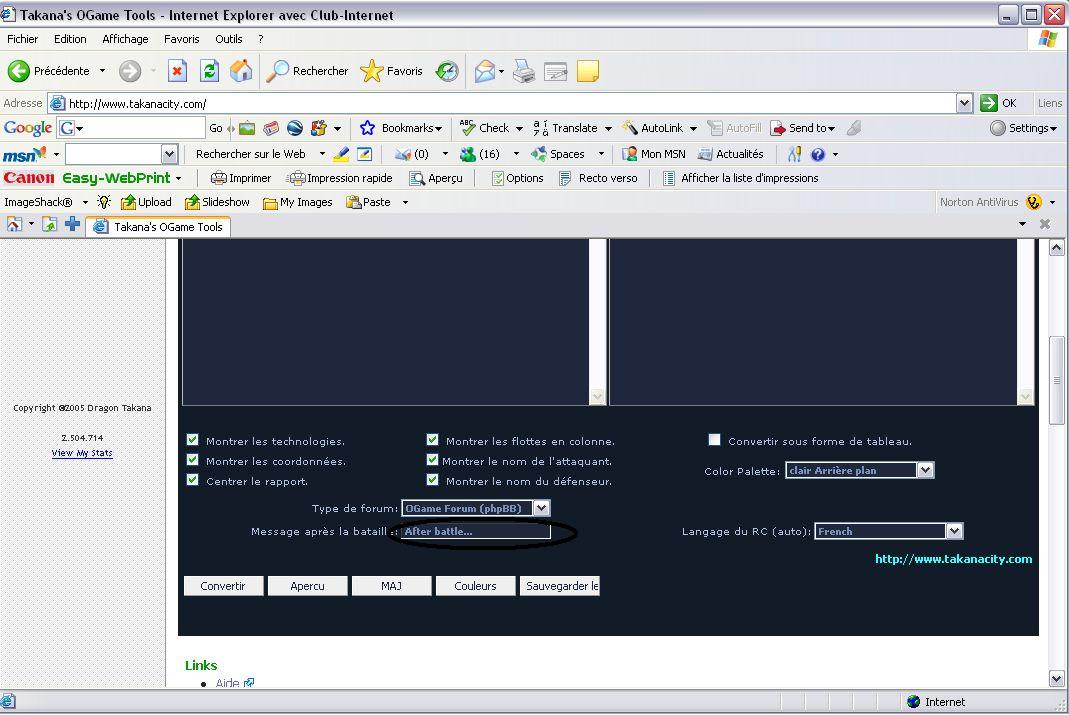This screenshot has width=1069, height=715.
Task: Enable Convertir sous forme de tableau
Action: tap(714, 440)
